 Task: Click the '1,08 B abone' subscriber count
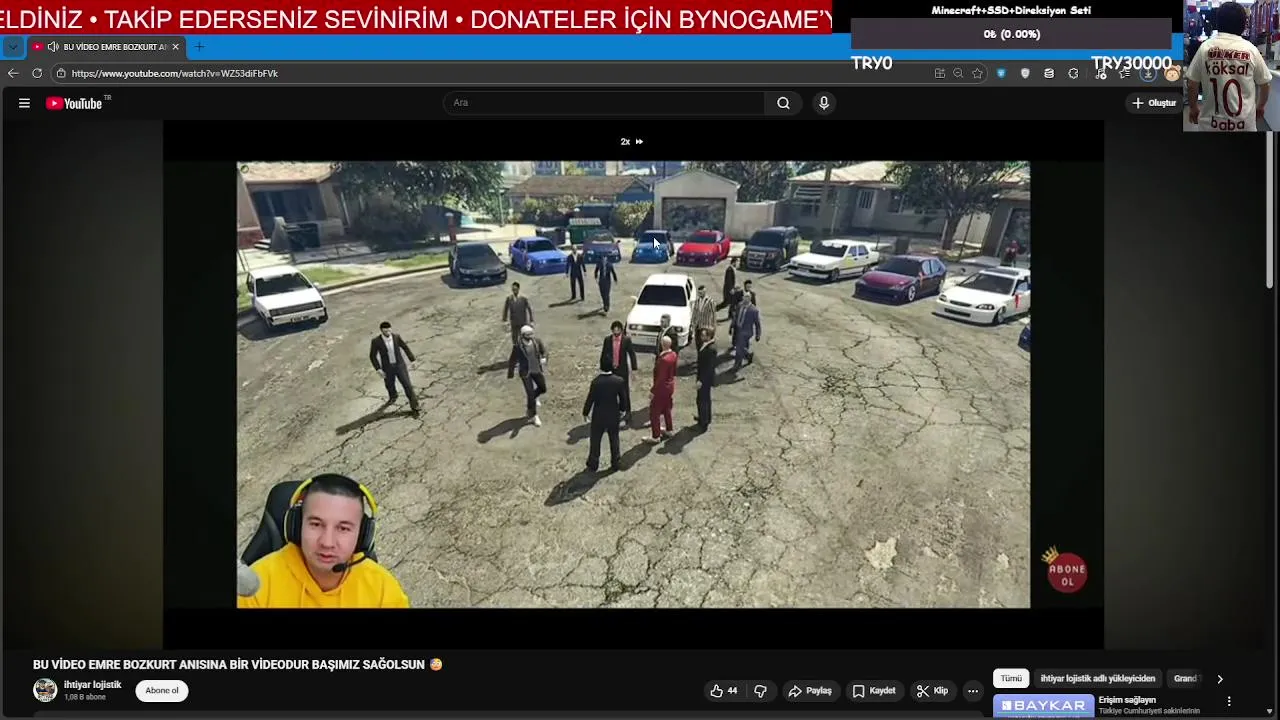tap(84, 697)
